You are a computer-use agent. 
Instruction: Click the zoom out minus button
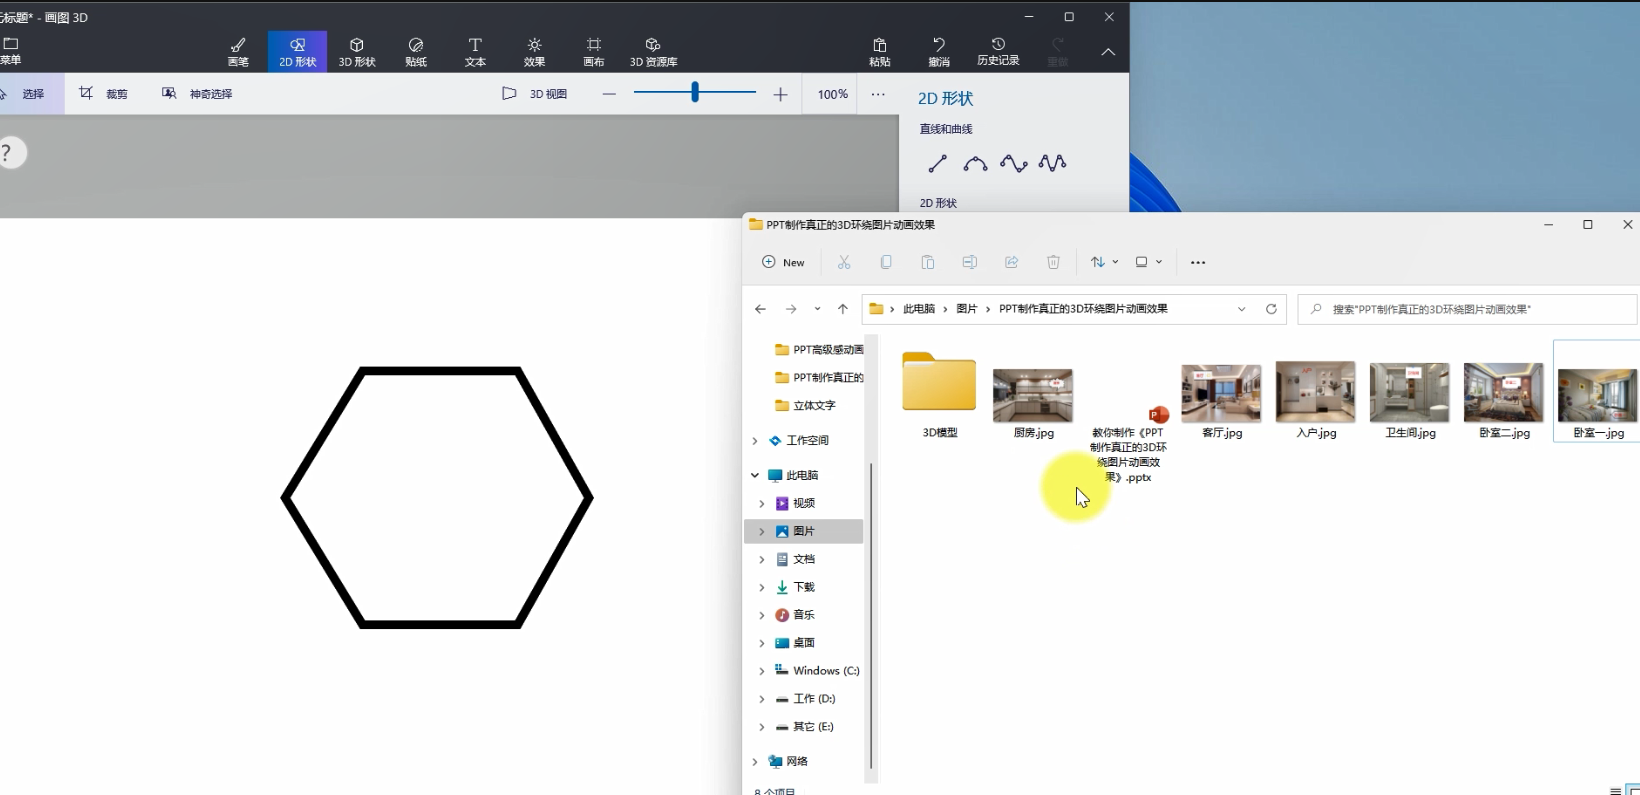[609, 94]
